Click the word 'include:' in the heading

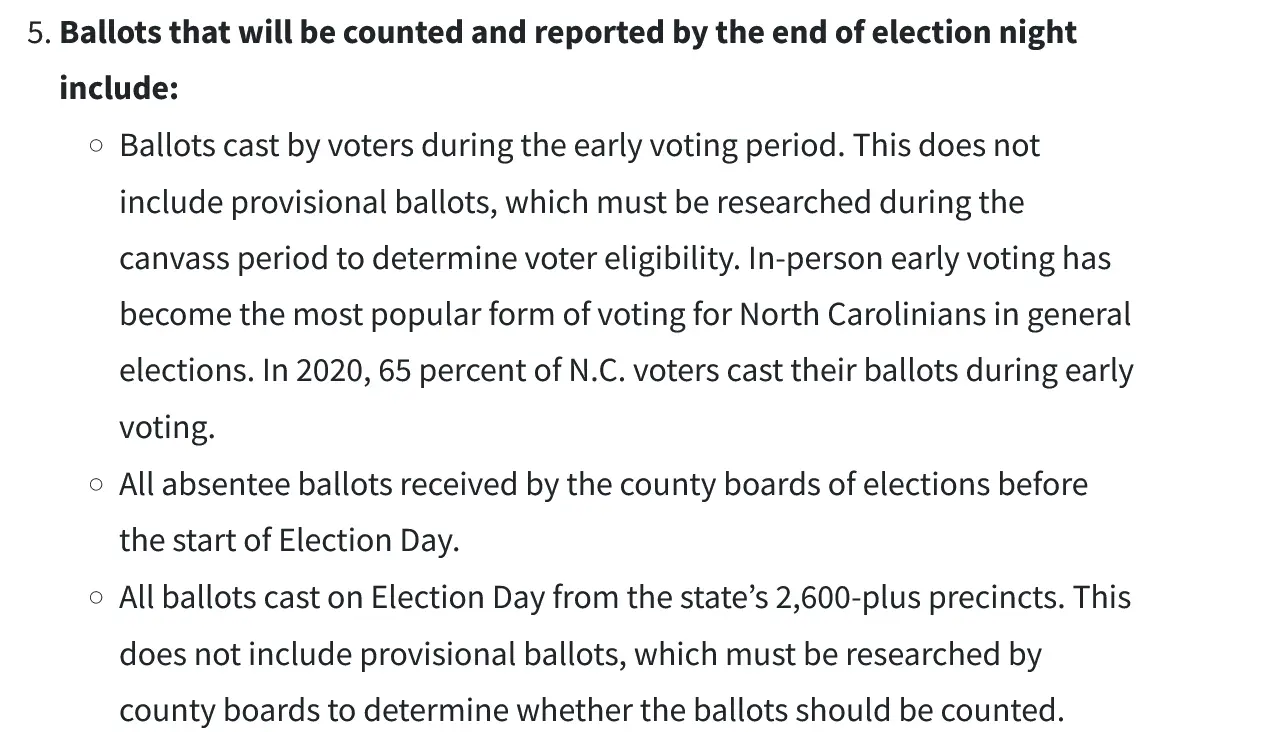118,89
